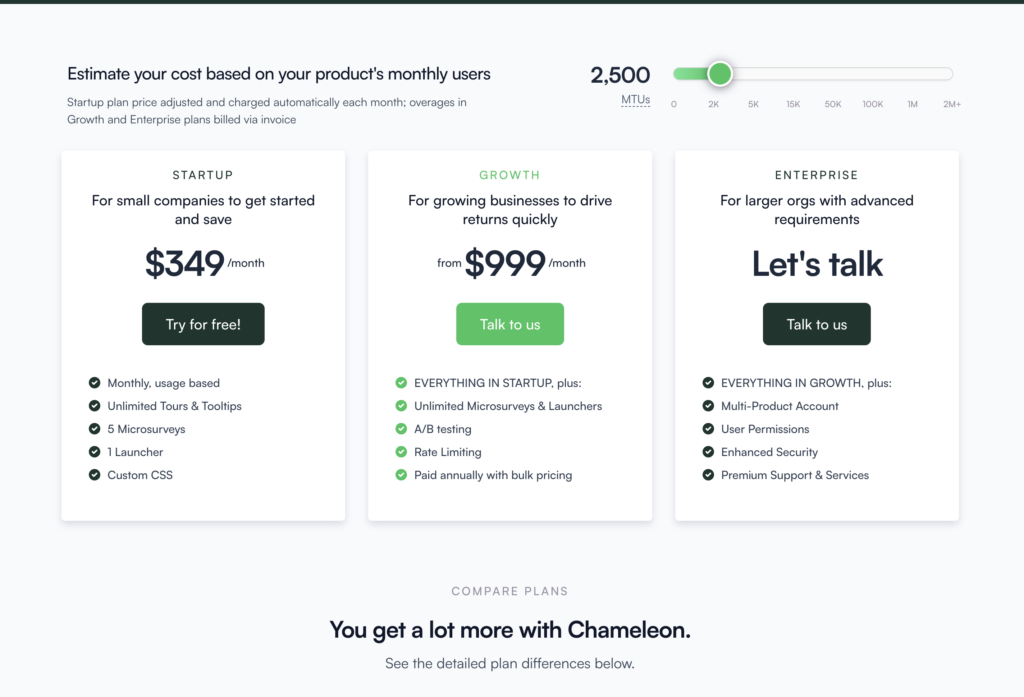Click the green checkmark beside A/B testing
Viewport: 1024px width, 697px height.
coord(401,429)
